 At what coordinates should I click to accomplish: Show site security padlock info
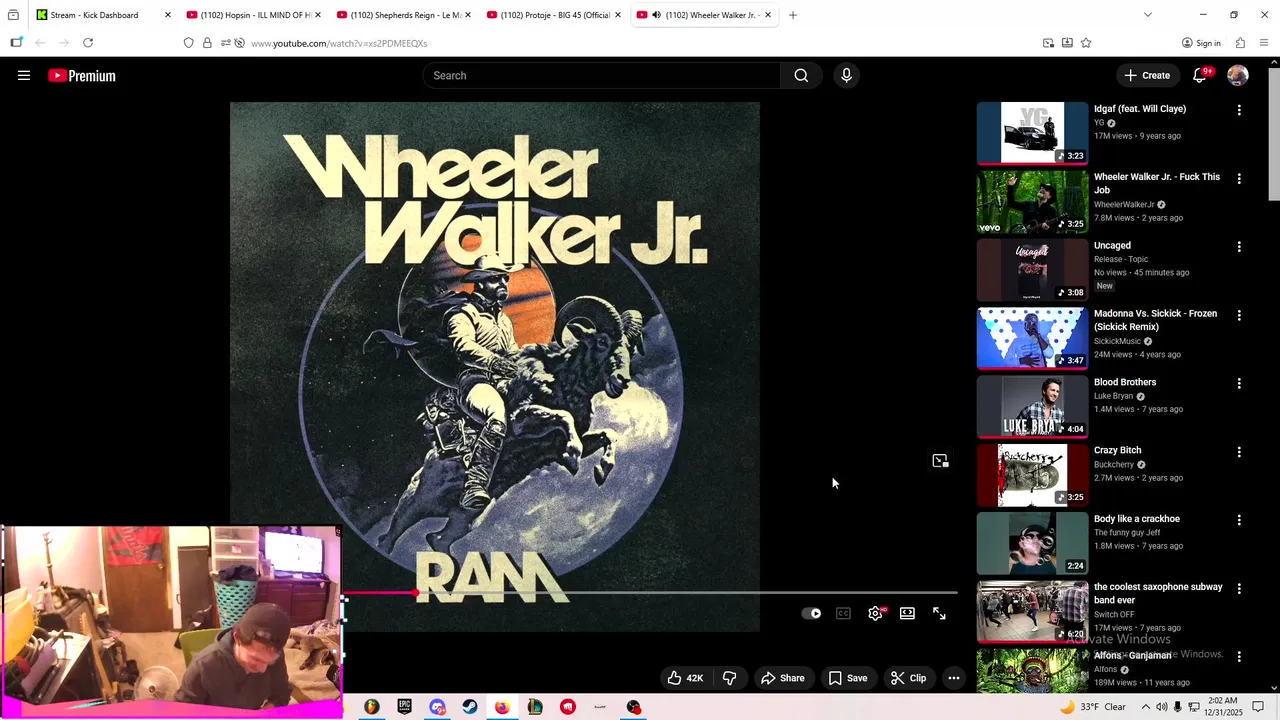coord(207,43)
